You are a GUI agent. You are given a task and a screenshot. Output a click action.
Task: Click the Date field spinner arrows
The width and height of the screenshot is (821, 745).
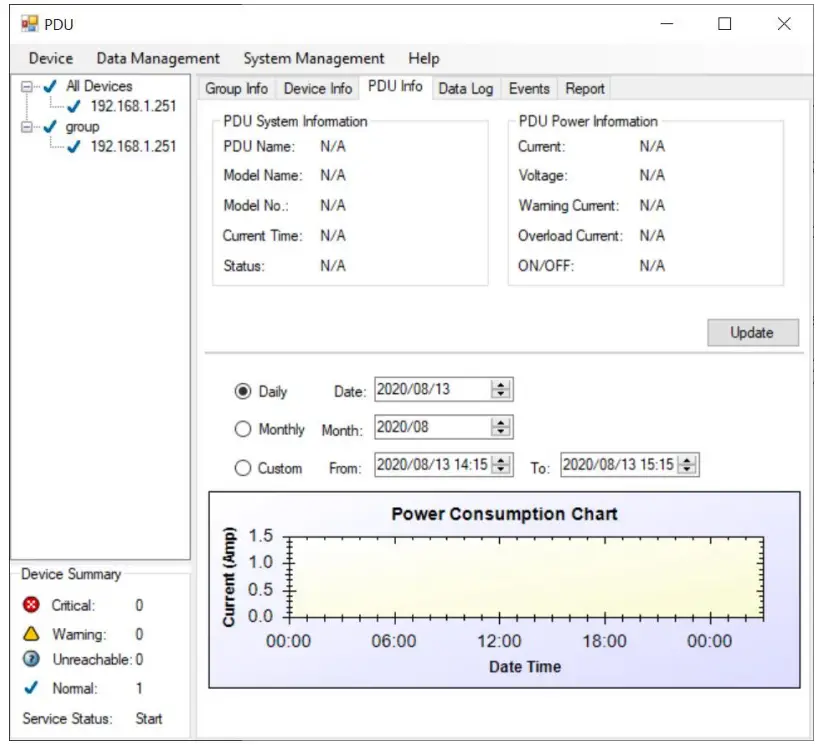pyautogui.click(x=501, y=390)
